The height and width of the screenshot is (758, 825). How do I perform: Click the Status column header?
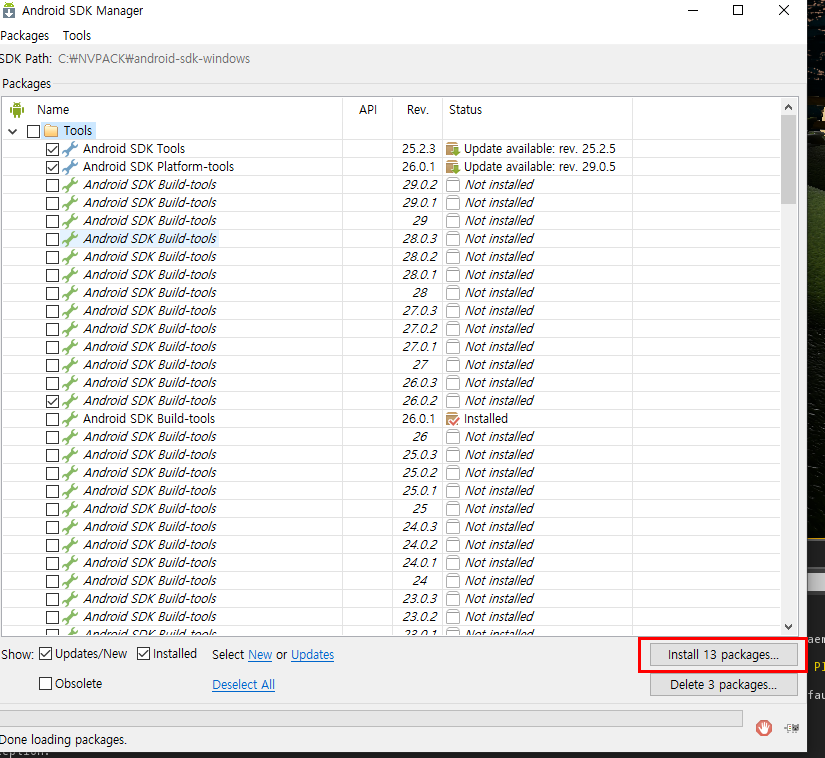coord(465,110)
